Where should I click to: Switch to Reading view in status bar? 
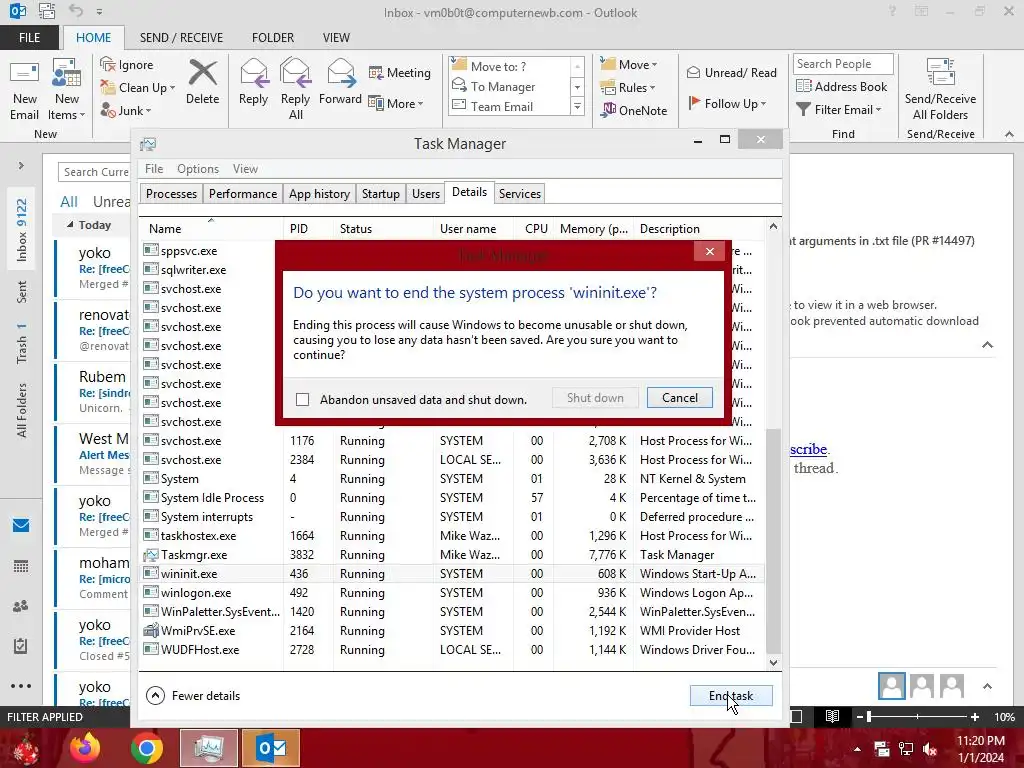pos(832,716)
